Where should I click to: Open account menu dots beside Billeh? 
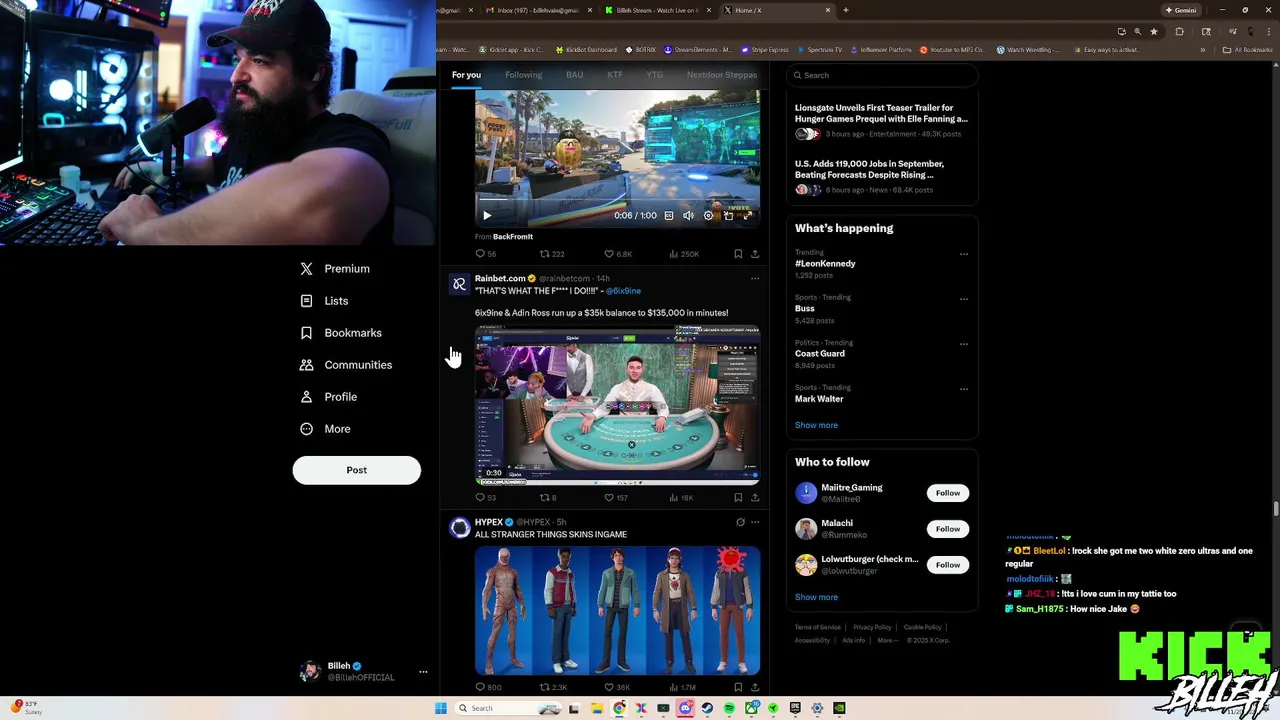tap(423, 672)
